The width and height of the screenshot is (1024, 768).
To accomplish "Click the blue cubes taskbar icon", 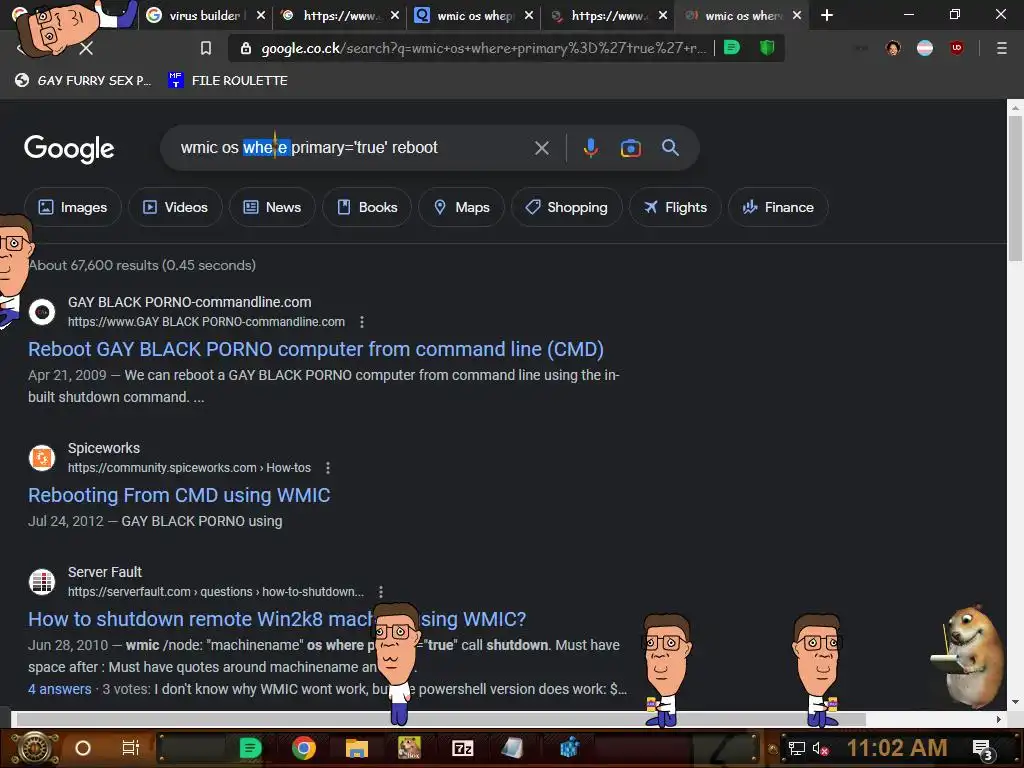I will (x=569, y=748).
